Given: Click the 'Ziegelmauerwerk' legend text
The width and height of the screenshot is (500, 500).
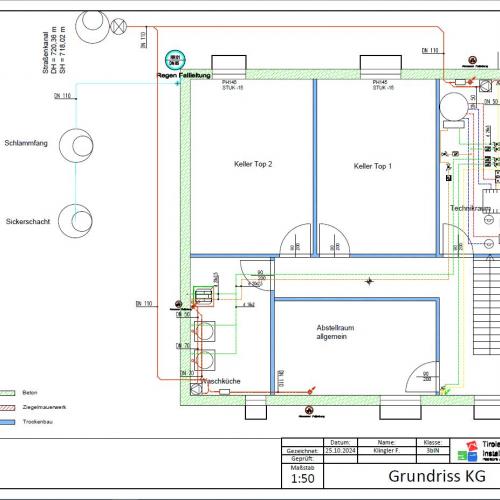Looking at the screenshot, I should (x=44, y=407).
